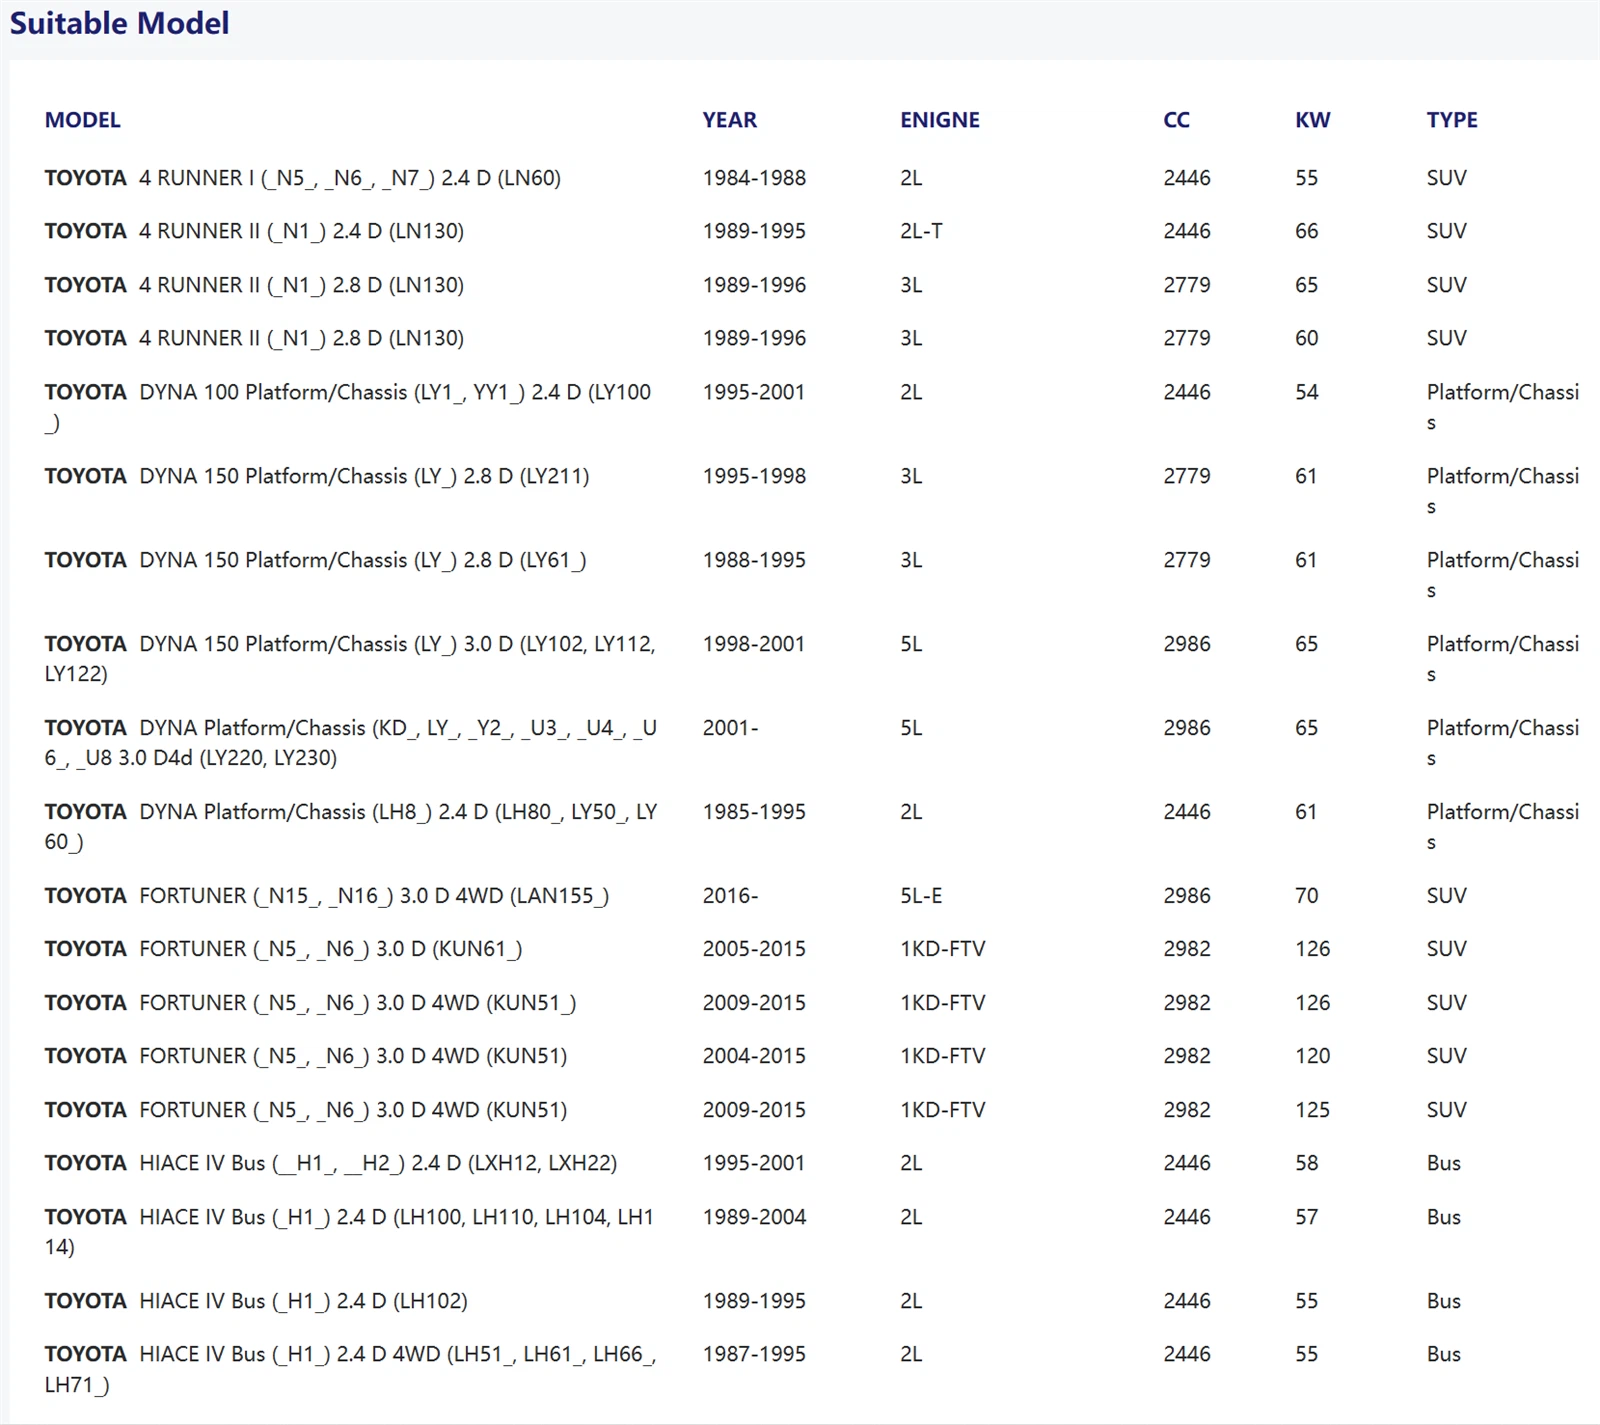Click year value "1984-1988"
The height and width of the screenshot is (1425, 1600).
[x=754, y=178]
